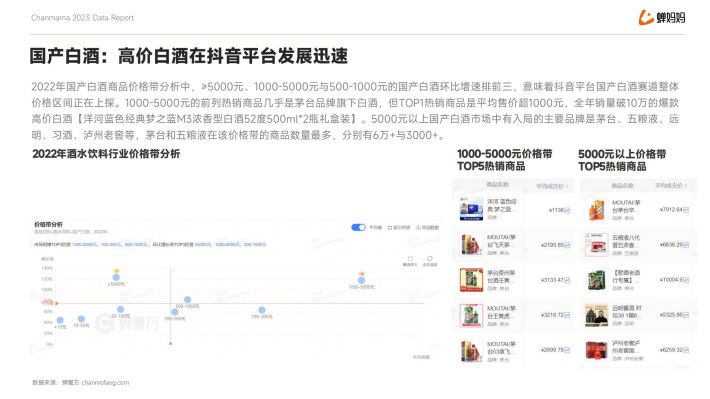Open the MOUTAI 茅台53度飞 product thumbnail
This screenshot has height=399, width=710.
pos(471,351)
